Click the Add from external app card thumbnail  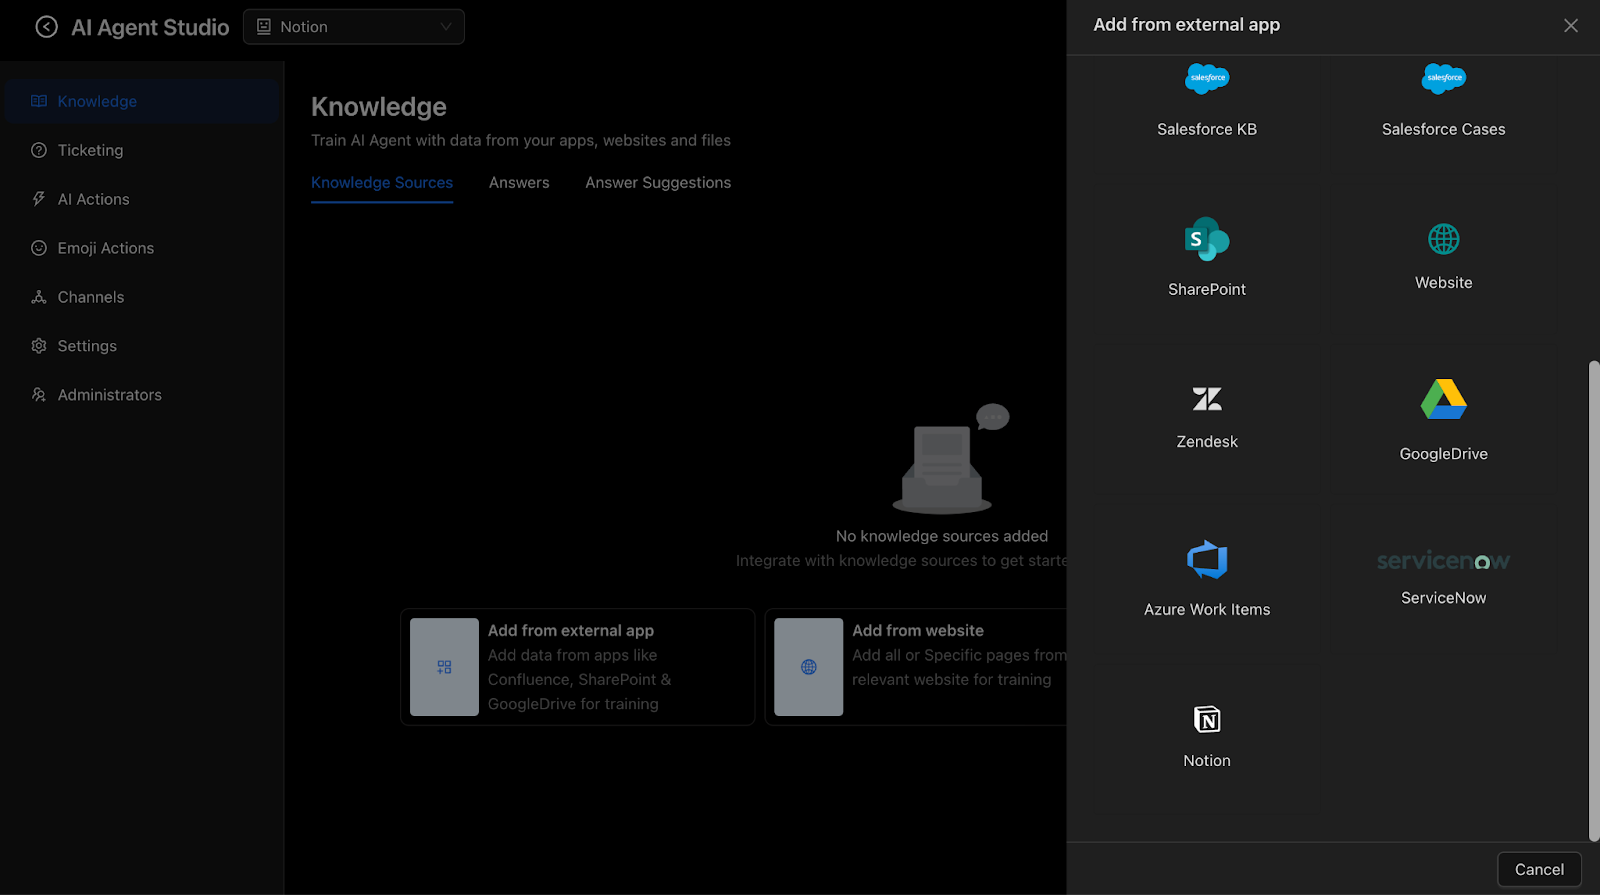click(x=444, y=667)
